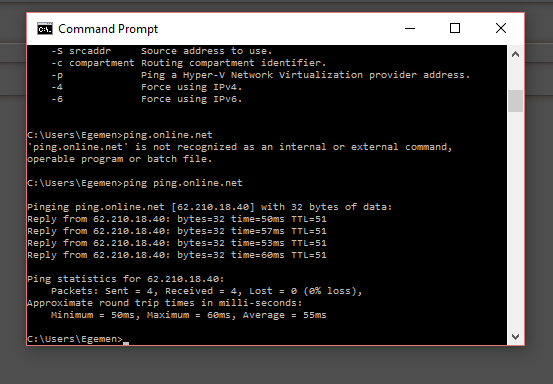Viewport: 553px width, 384px height.
Task: Minimize the Command Prompt window
Action: (x=410, y=28)
